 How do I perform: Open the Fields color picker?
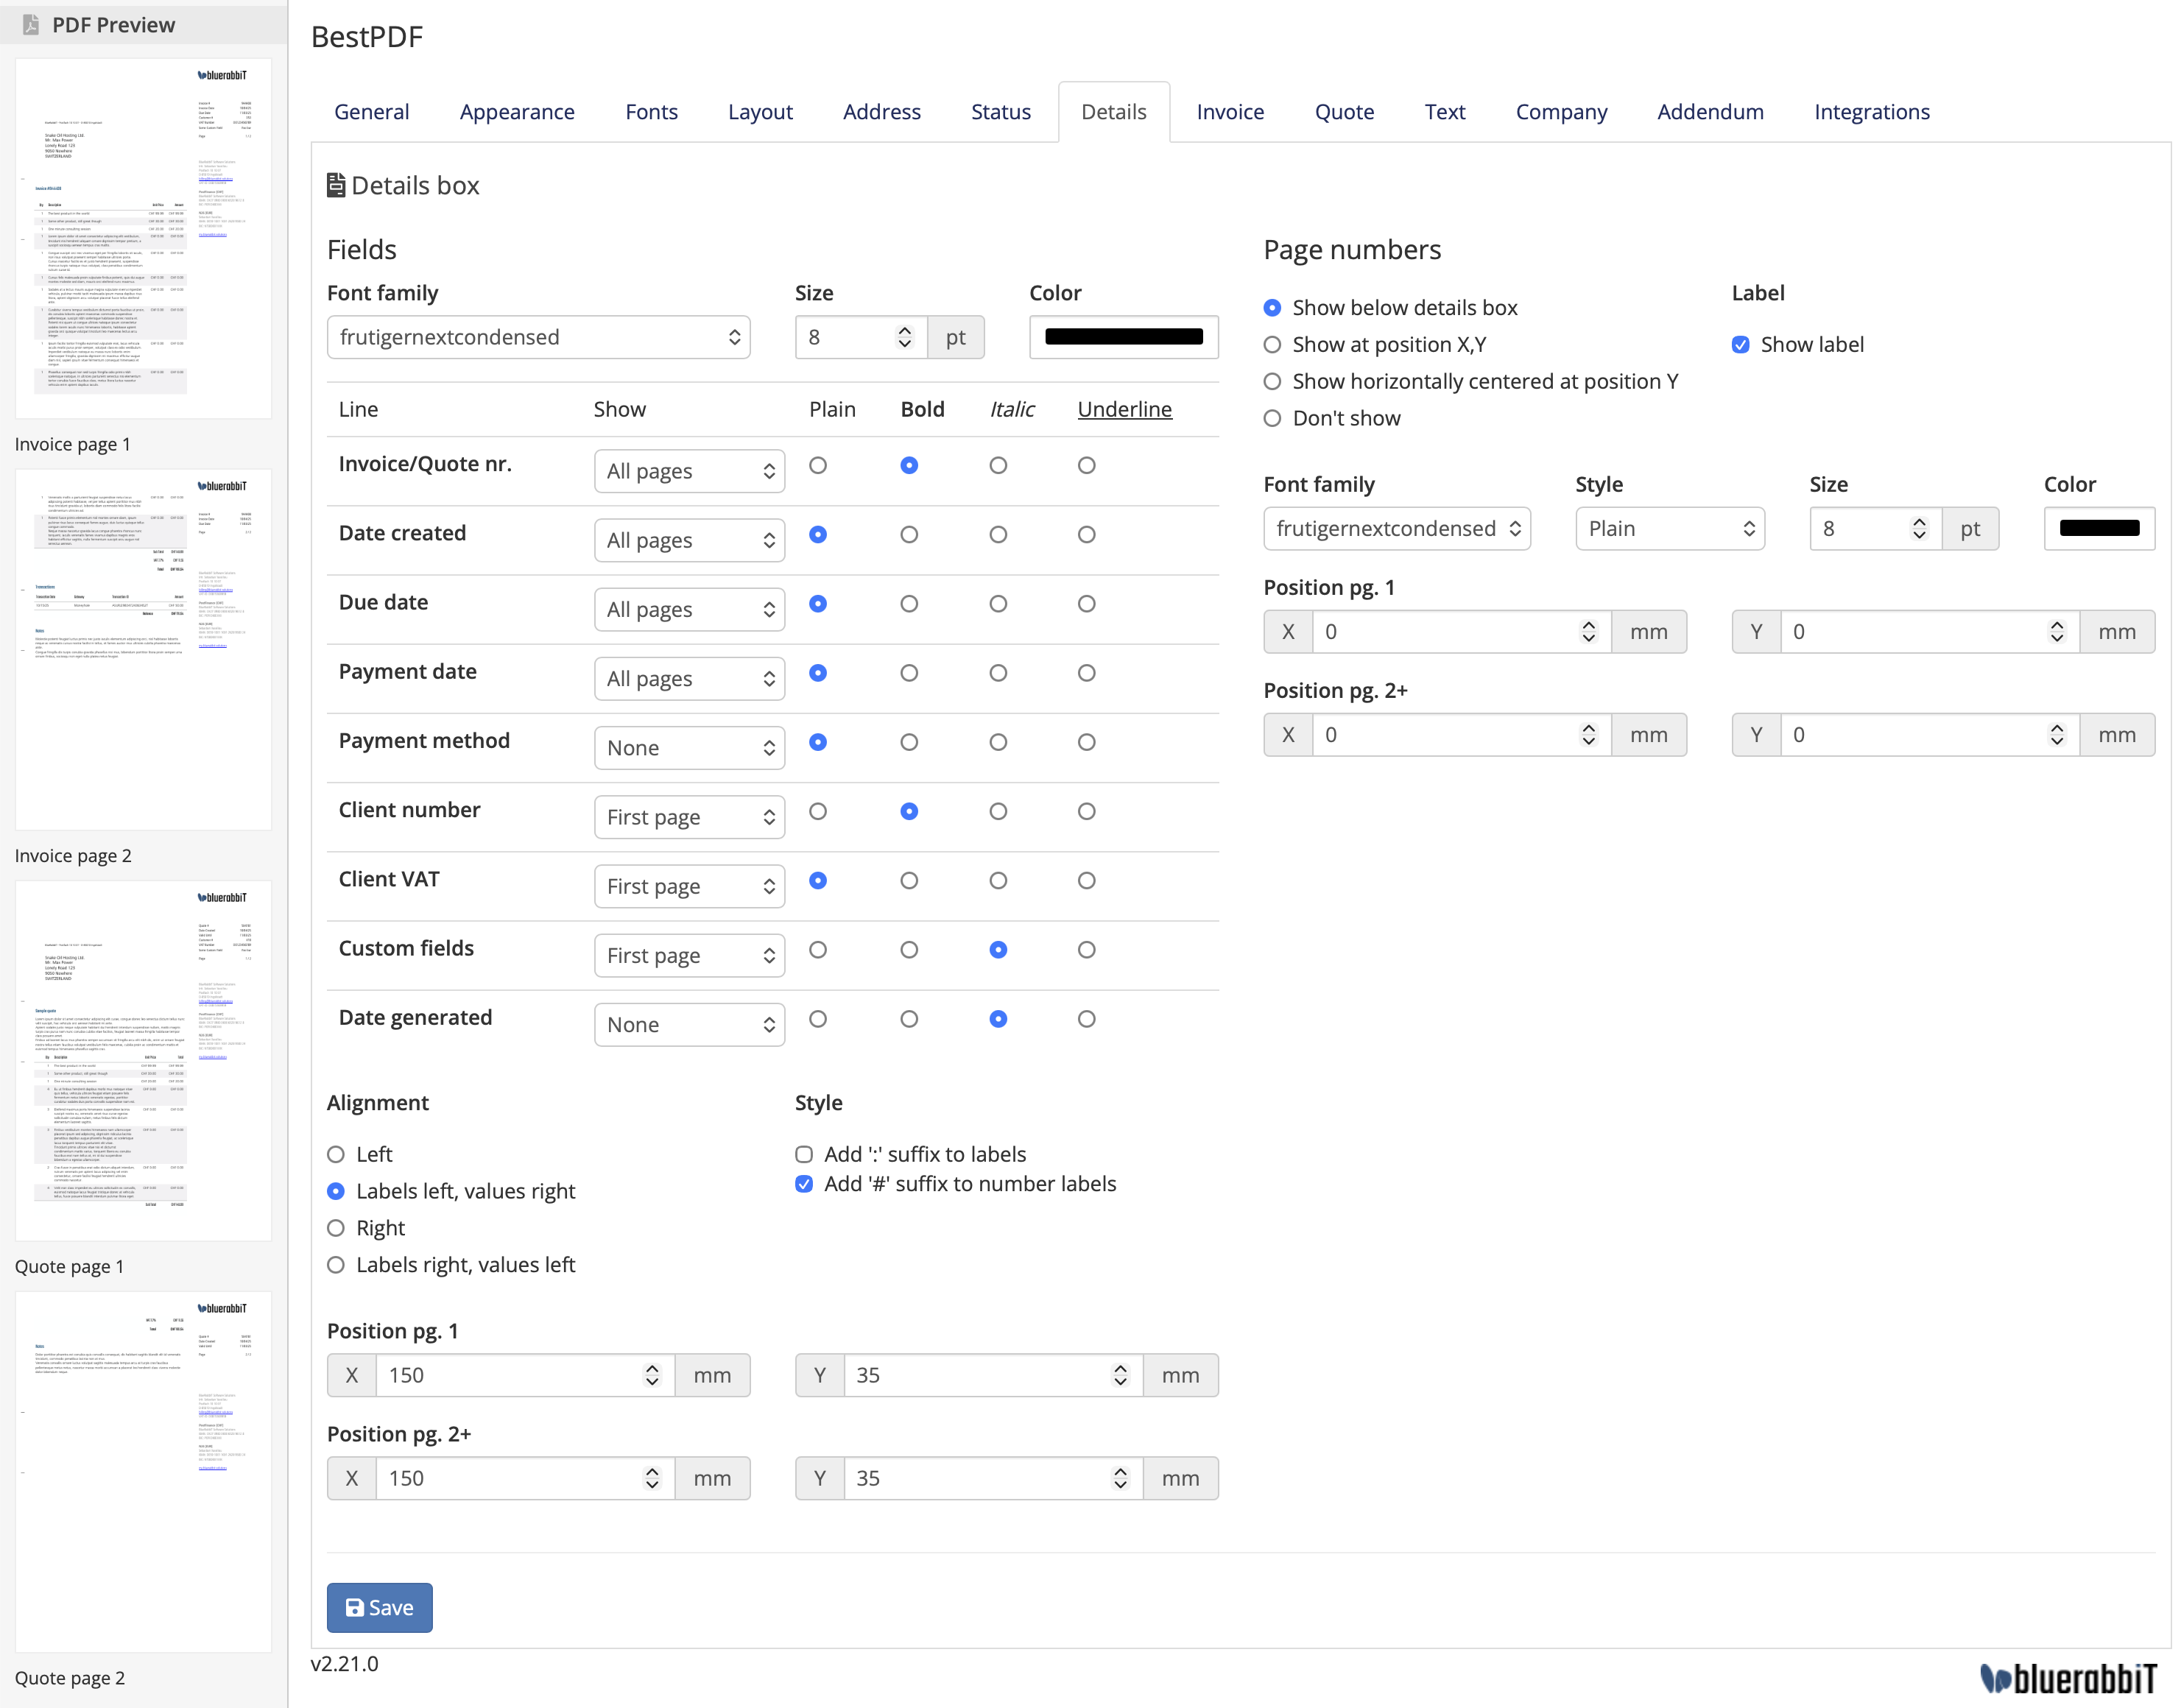click(x=1123, y=337)
